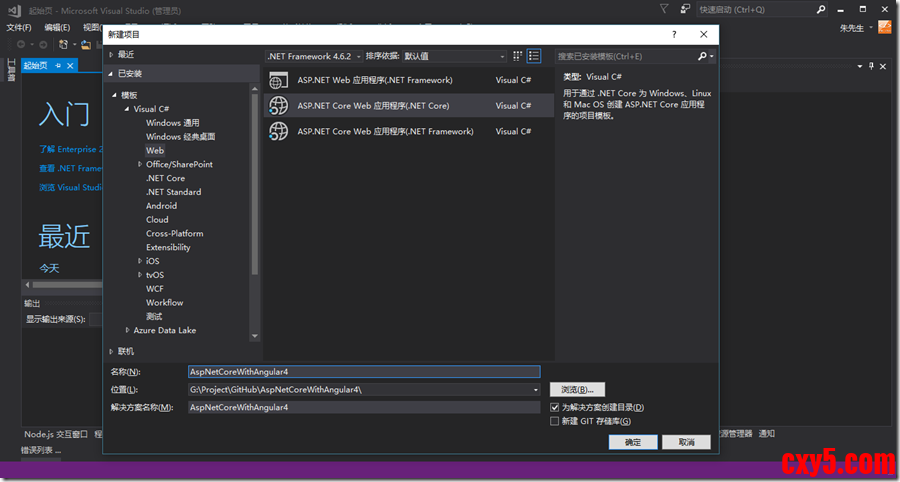The height and width of the screenshot is (482, 900).
Task: Open the toolbox side tab
Action: pyautogui.click(x=10, y=71)
